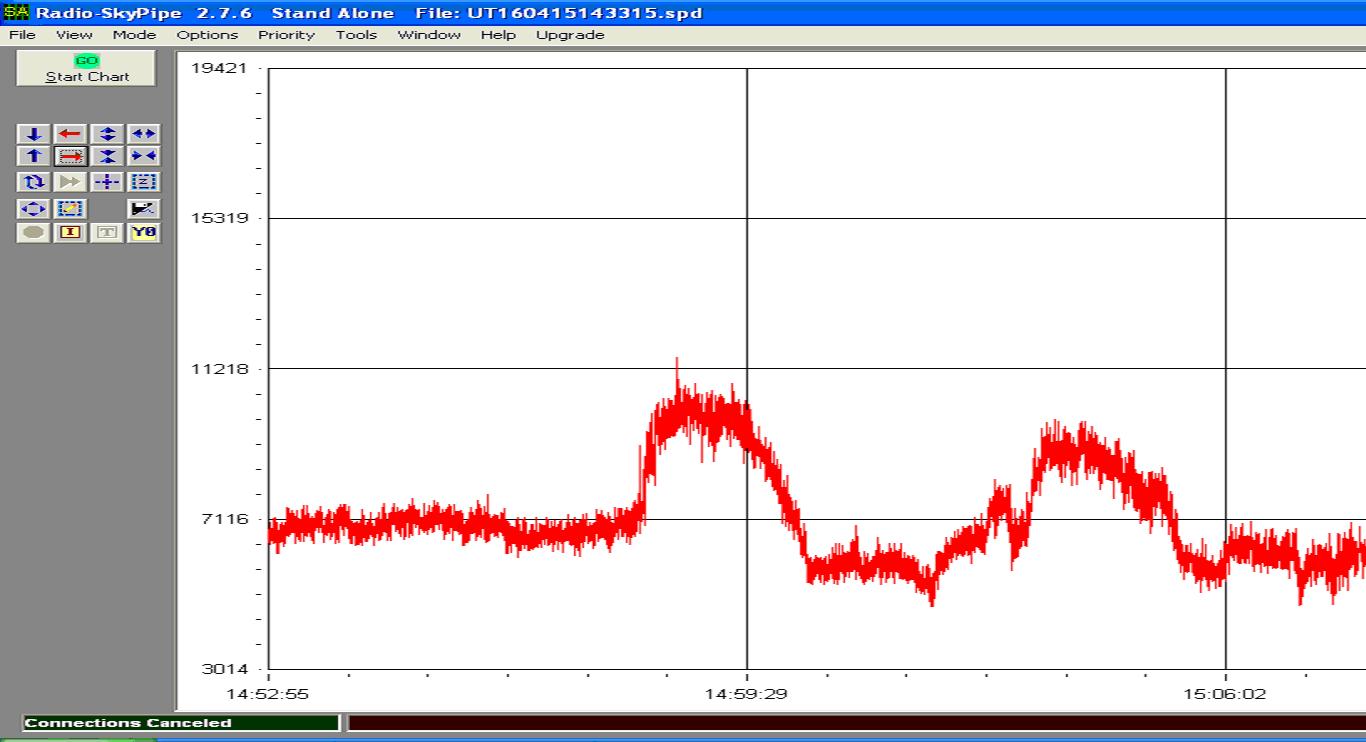This screenshot has height=742, width=1366.
Task: Click the boxed letter I button
Action: pyautogui.click(x=70, y=233)
